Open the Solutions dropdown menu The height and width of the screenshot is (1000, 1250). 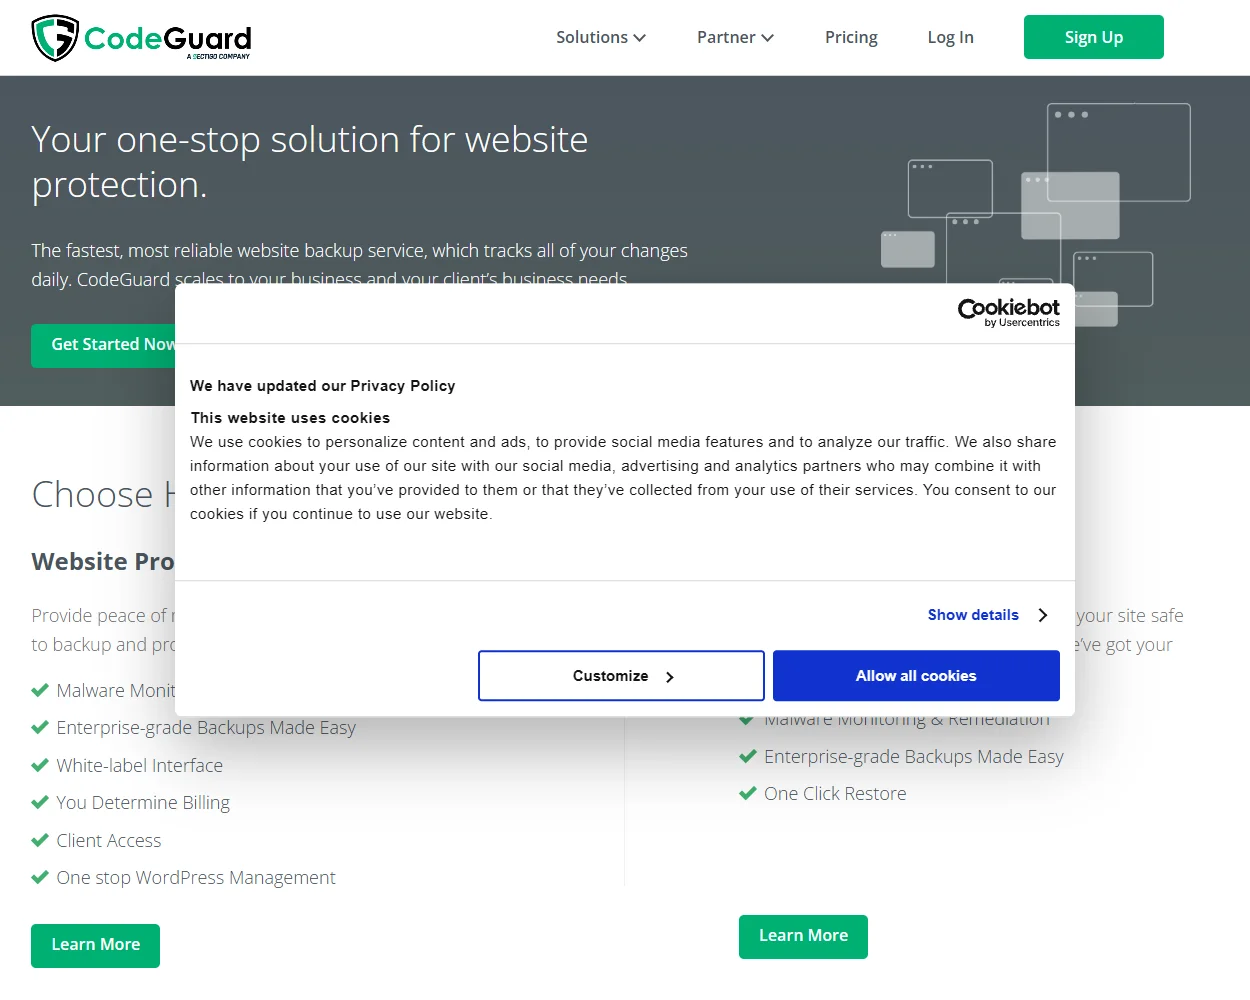601,37
